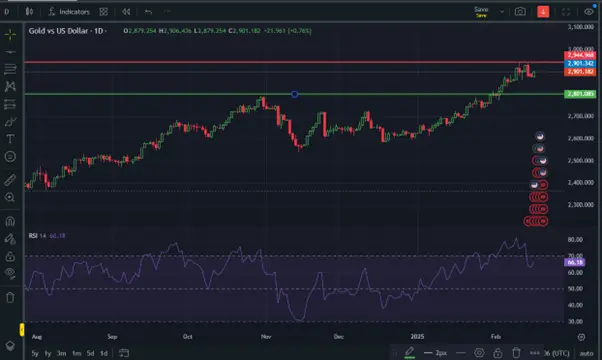Set range to 3m
This screenshot has height=360, width=602.
(61, 353)
